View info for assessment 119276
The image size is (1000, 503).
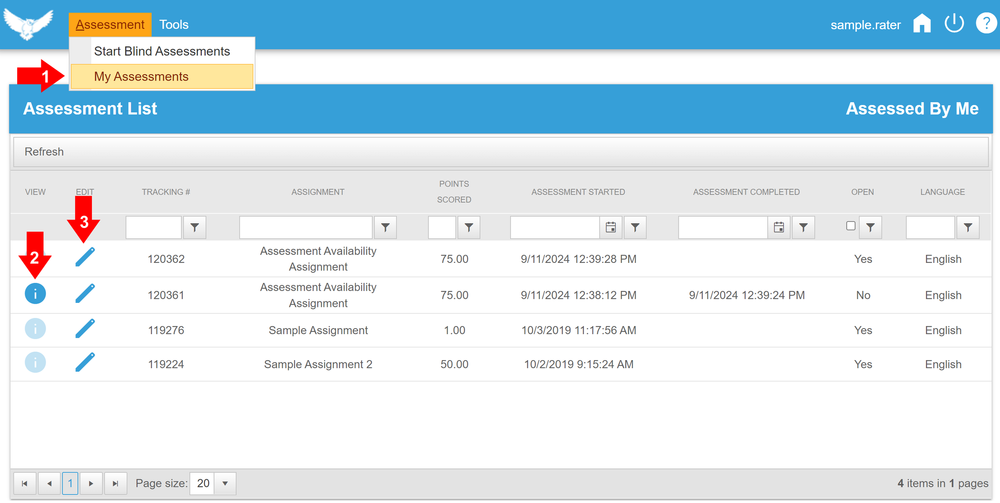coord(35,329)
